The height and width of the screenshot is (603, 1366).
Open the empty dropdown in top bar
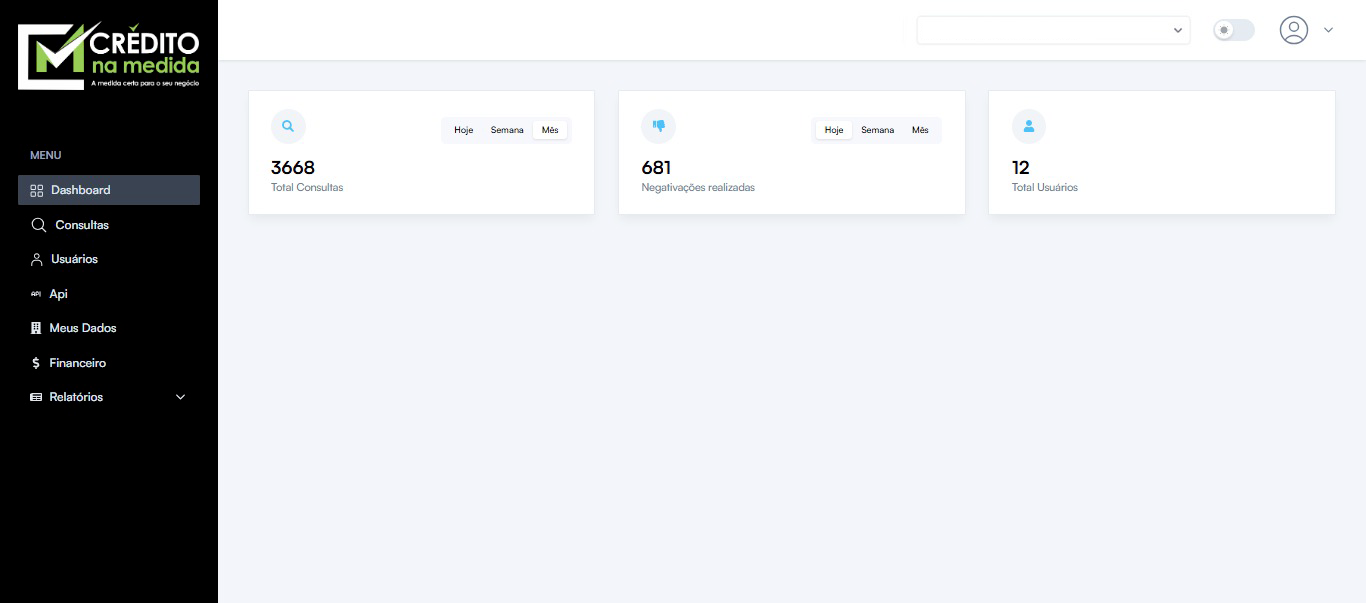click(1053, 30)
